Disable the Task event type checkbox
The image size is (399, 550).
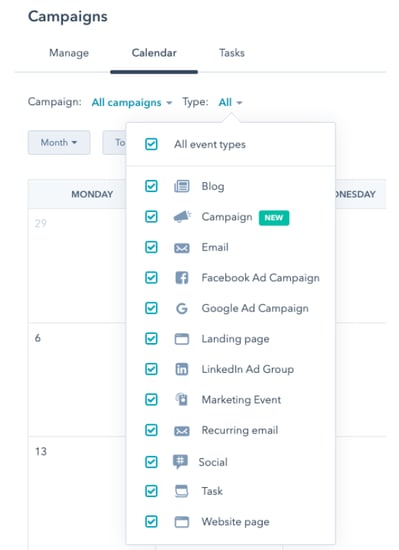pos(151,491)
